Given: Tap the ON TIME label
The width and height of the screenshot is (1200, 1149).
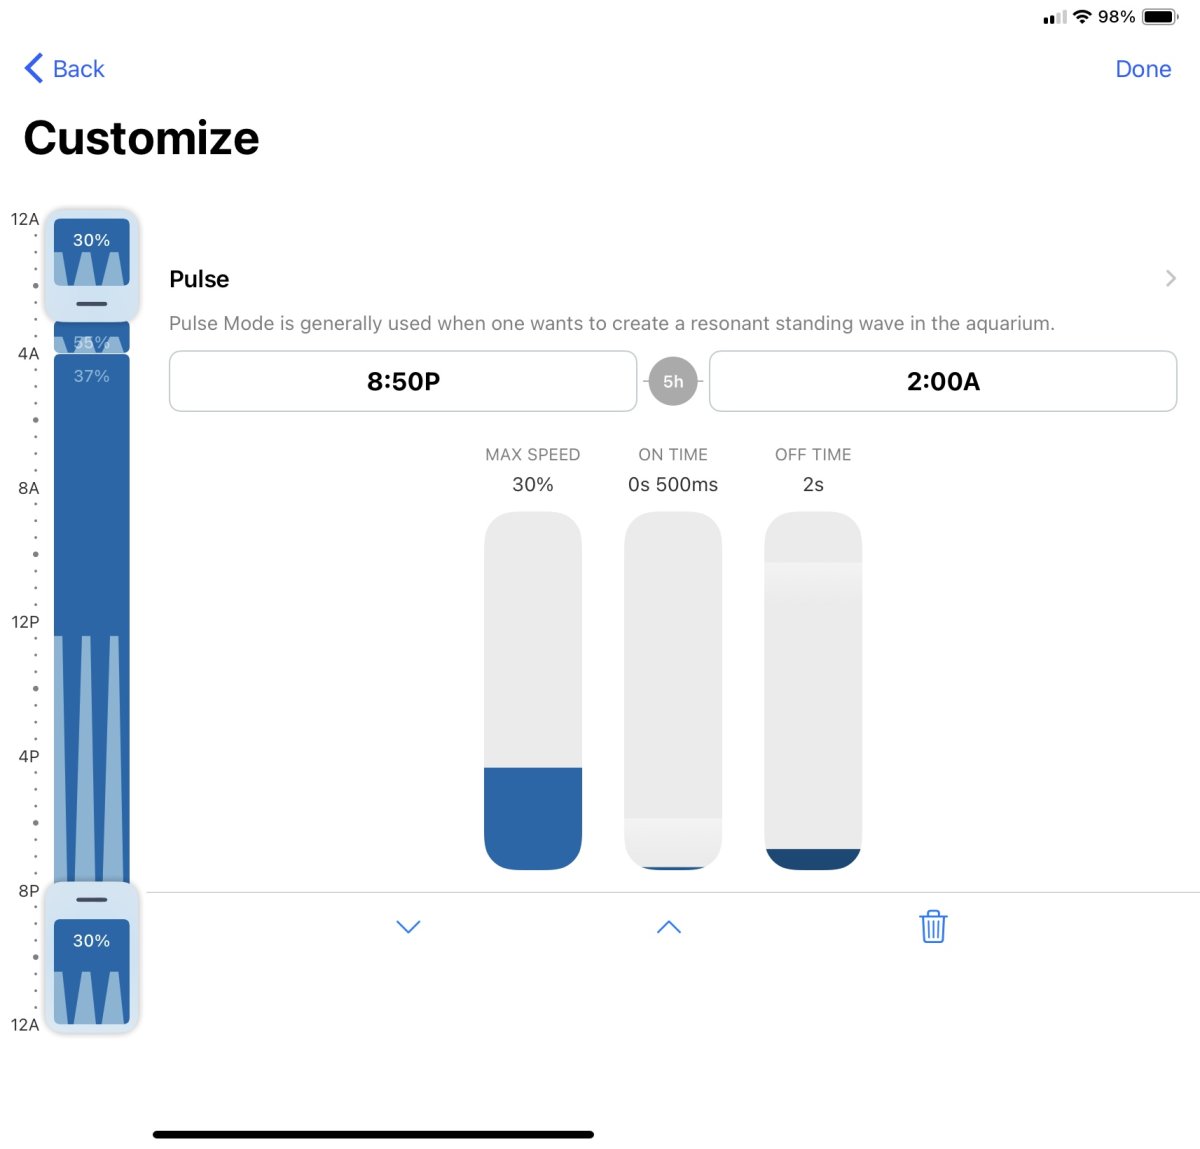Looking at the screenshot, I should (673, 454).
